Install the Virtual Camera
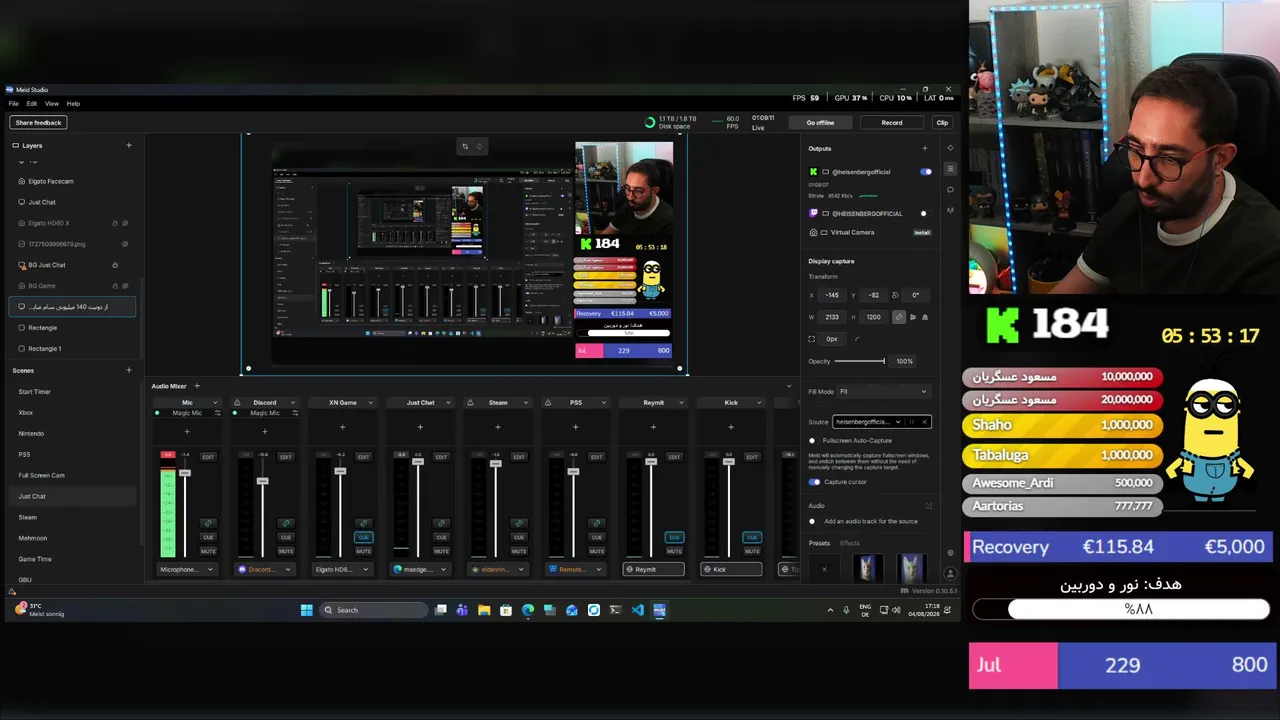Image resolution: width=1280 pixels, height=720 pixels. coord(922,232)
